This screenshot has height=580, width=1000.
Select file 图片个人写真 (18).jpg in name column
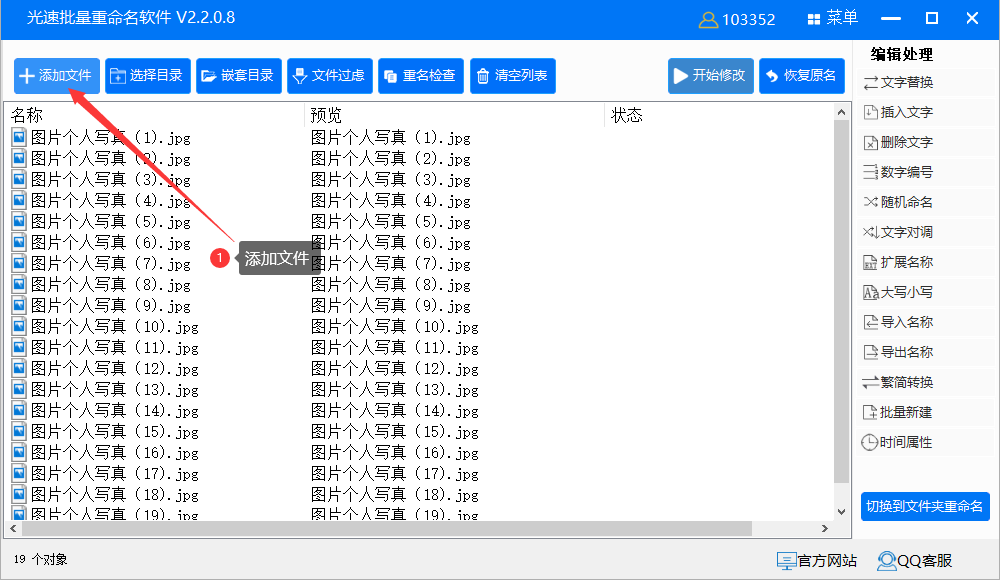[115, 496]
